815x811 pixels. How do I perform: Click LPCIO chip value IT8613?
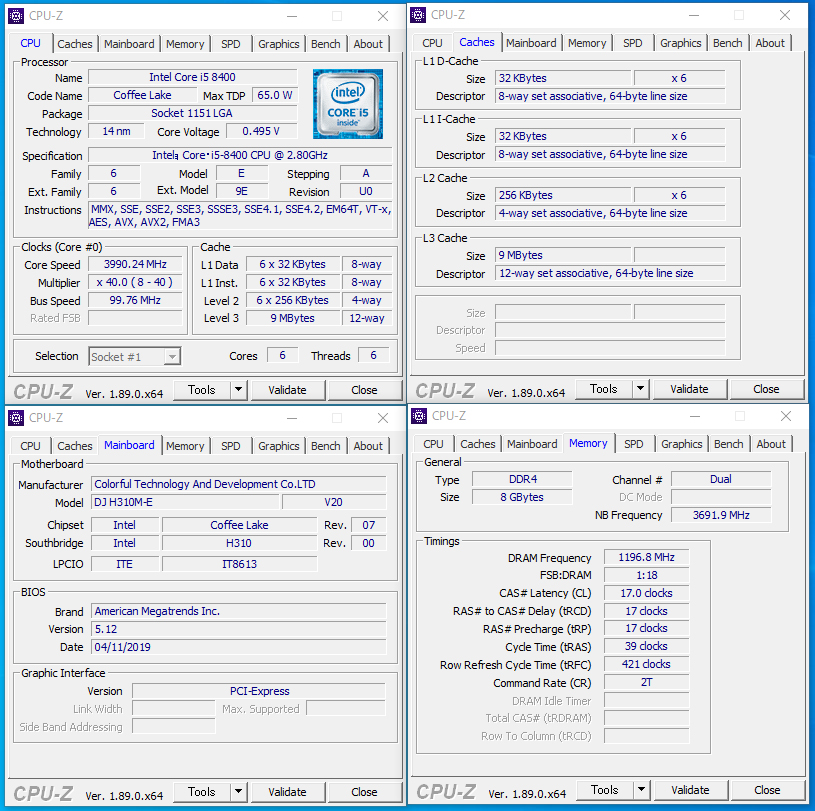point(239,564)
